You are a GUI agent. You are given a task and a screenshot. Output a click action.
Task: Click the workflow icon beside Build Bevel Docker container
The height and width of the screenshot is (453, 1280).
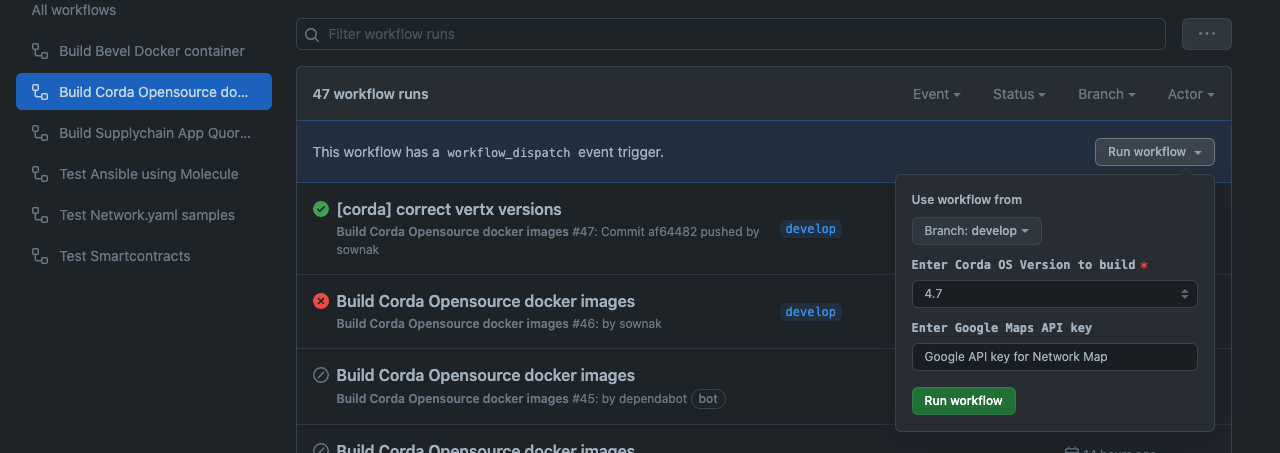tap(40, 51)
